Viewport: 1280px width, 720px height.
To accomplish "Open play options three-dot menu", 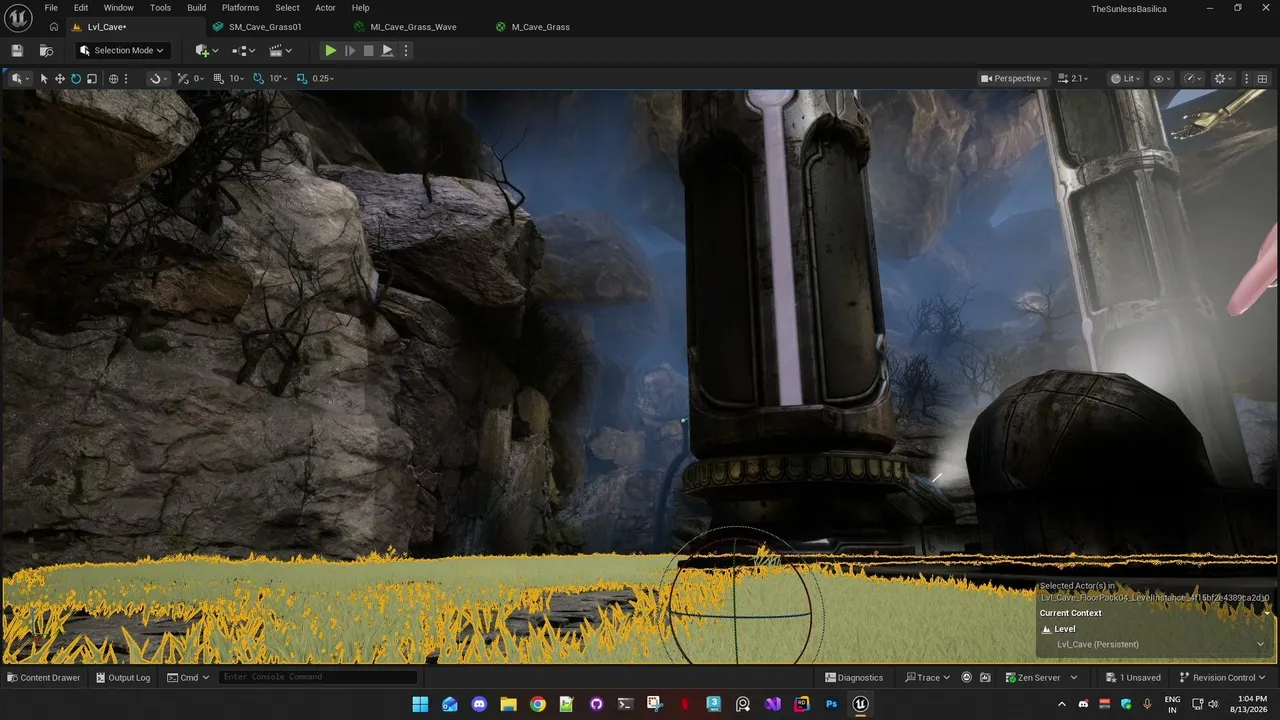I will pyautogui.click(x=405, y=51).
